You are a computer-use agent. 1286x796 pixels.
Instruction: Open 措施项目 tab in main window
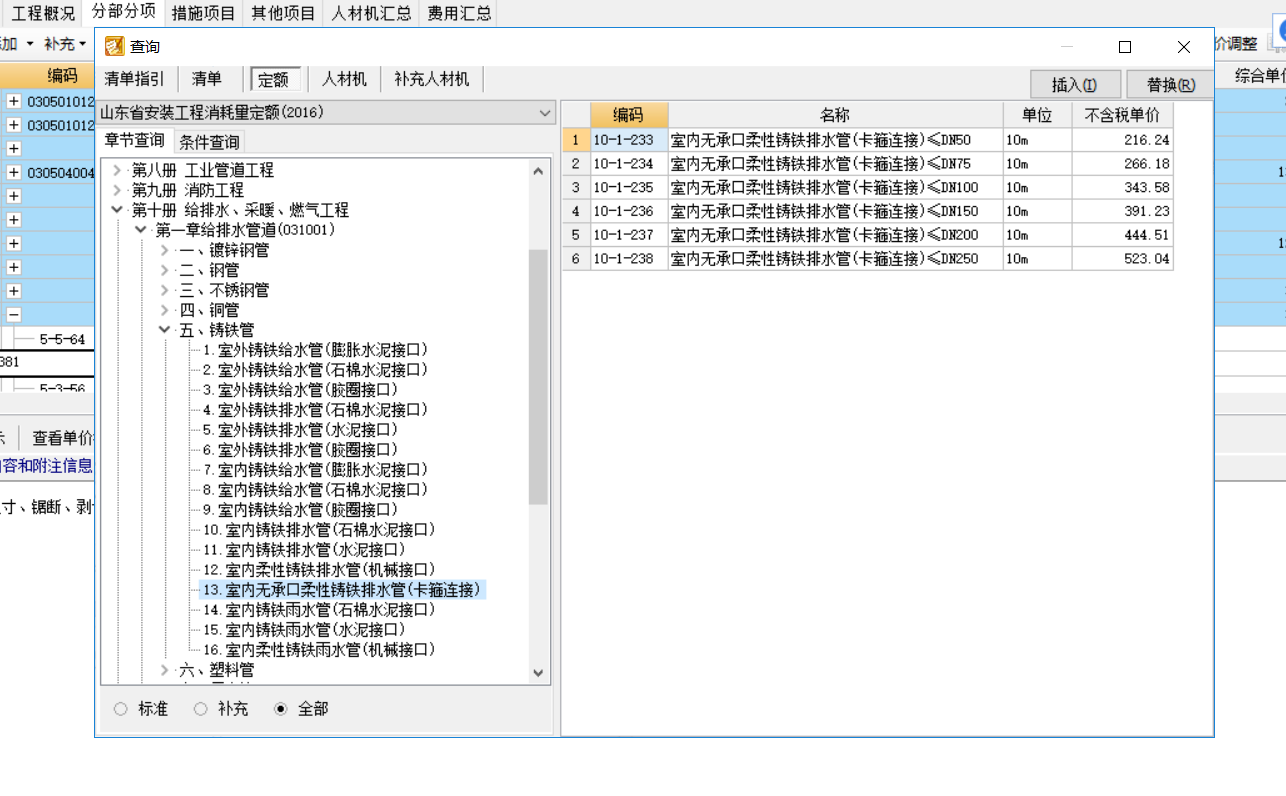(204, 14)
